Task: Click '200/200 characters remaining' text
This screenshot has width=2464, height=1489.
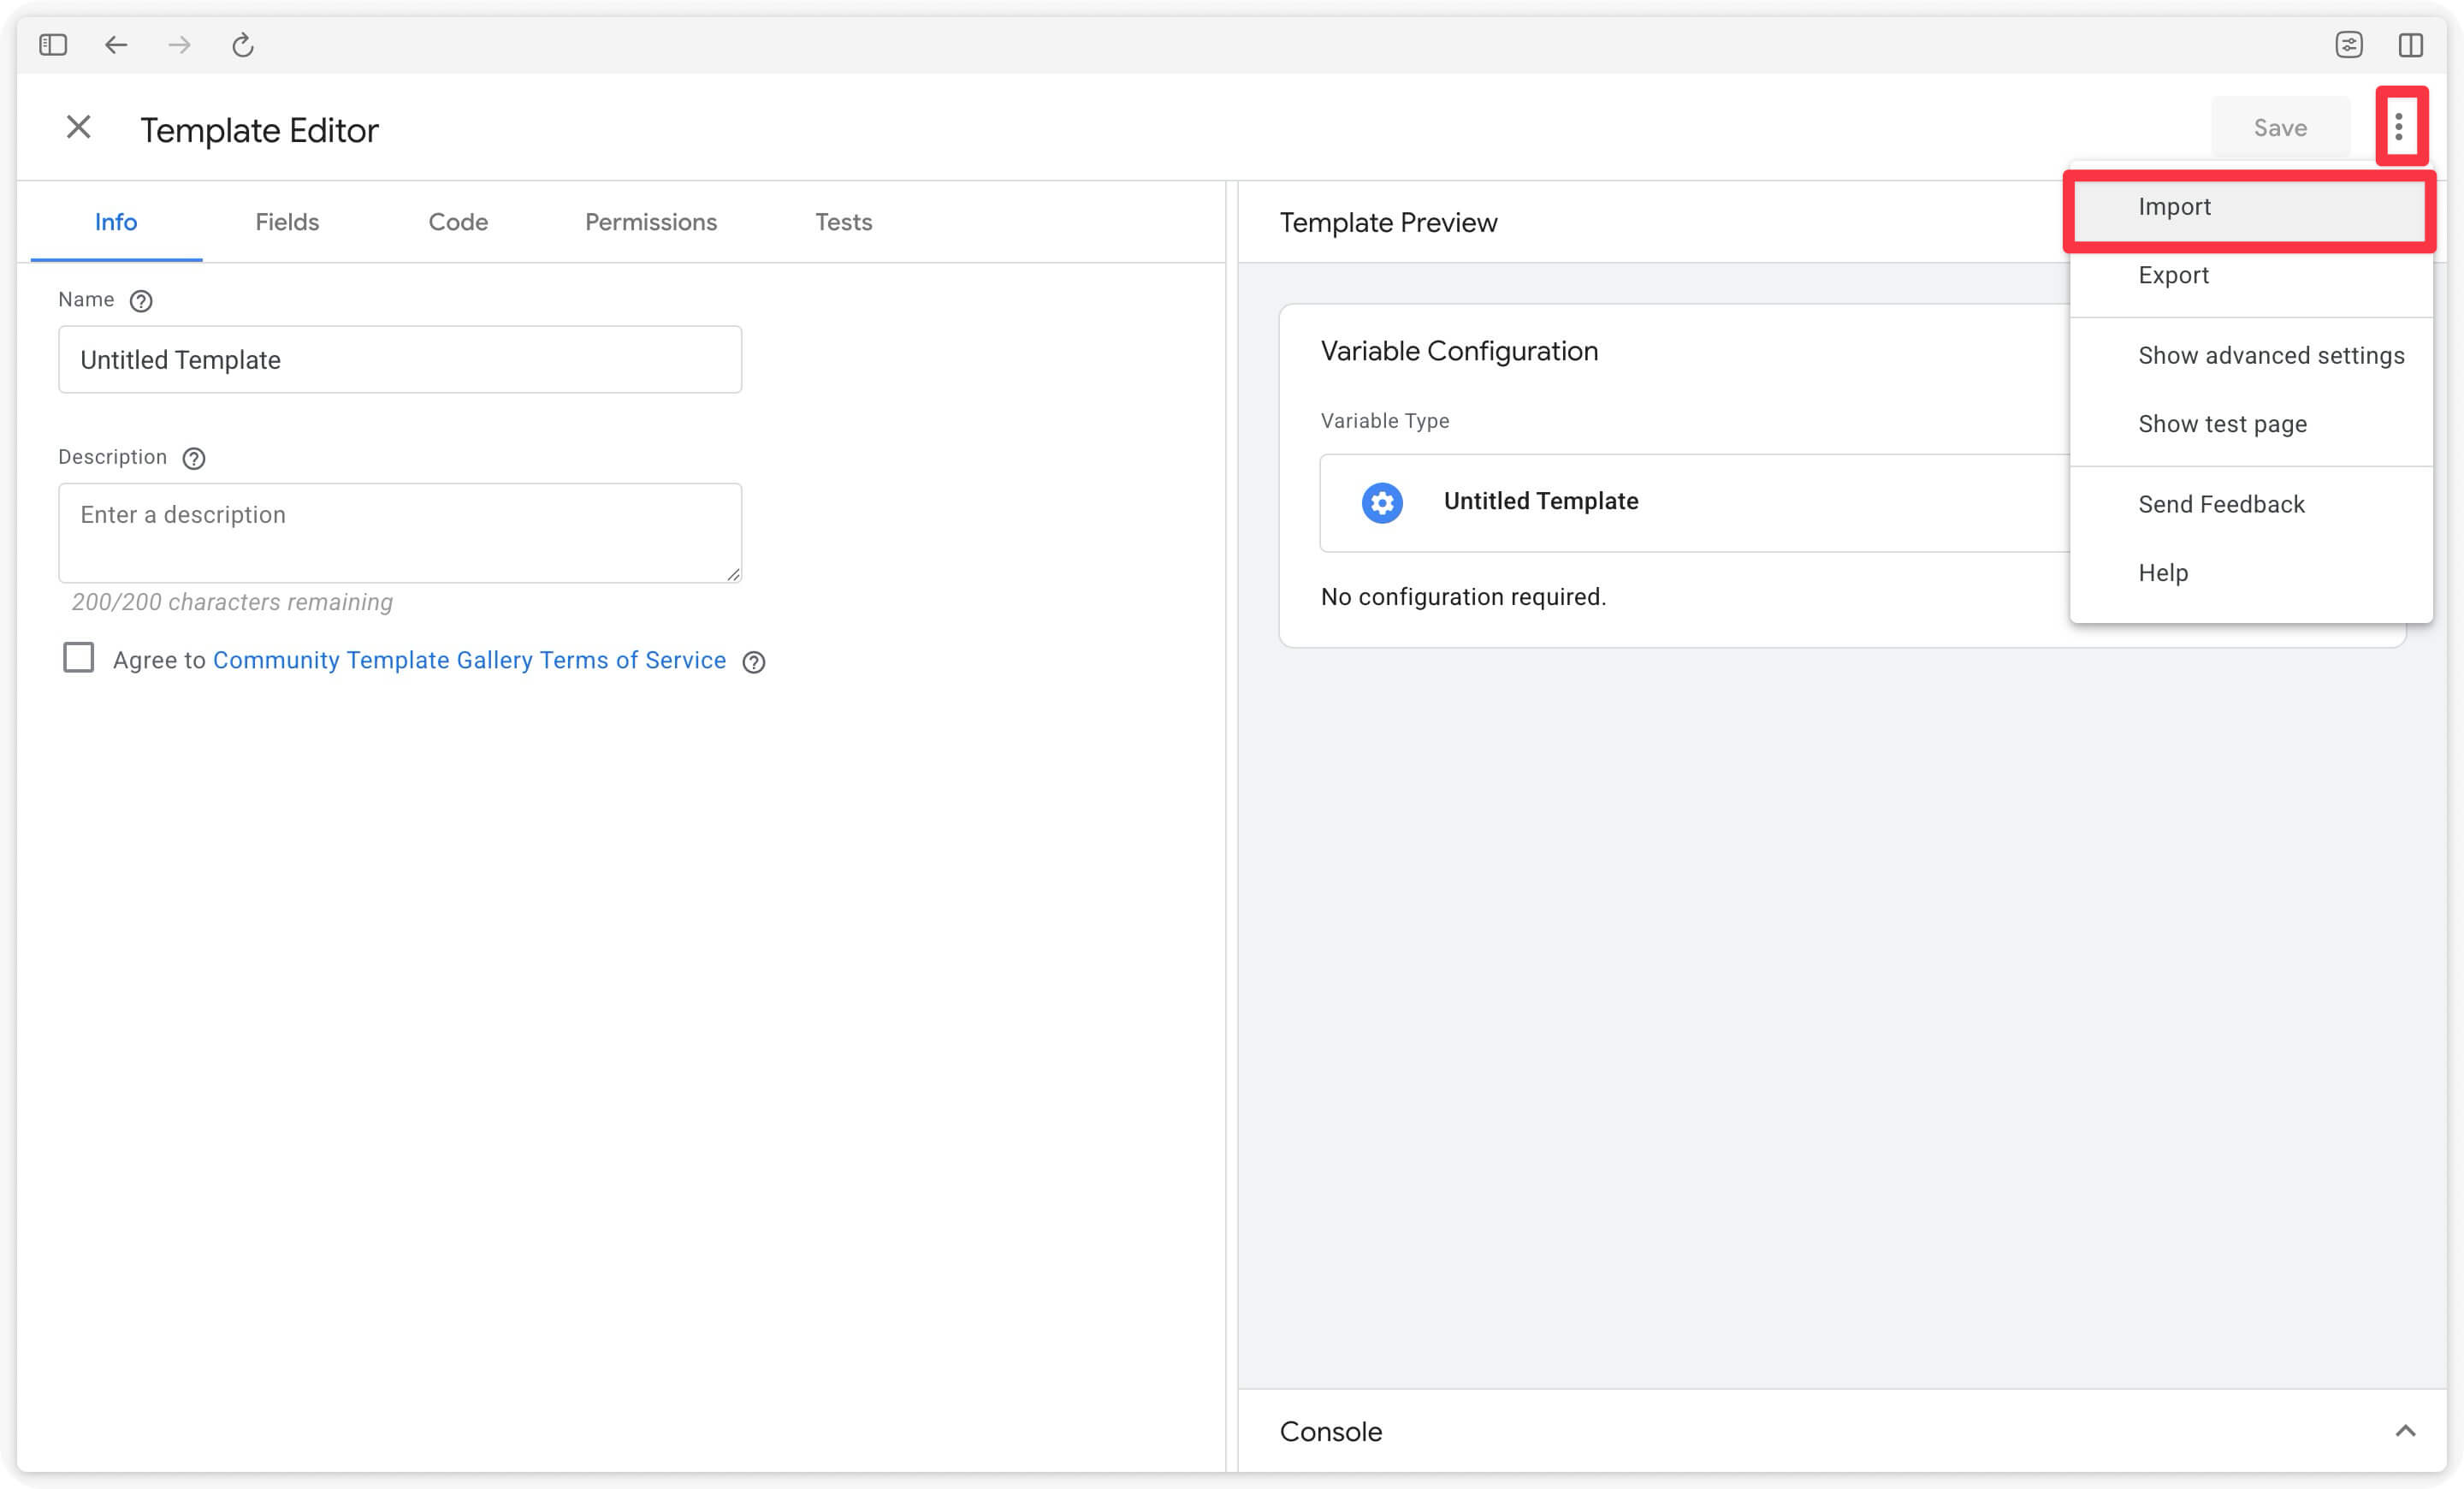Action: pos(232,602)
